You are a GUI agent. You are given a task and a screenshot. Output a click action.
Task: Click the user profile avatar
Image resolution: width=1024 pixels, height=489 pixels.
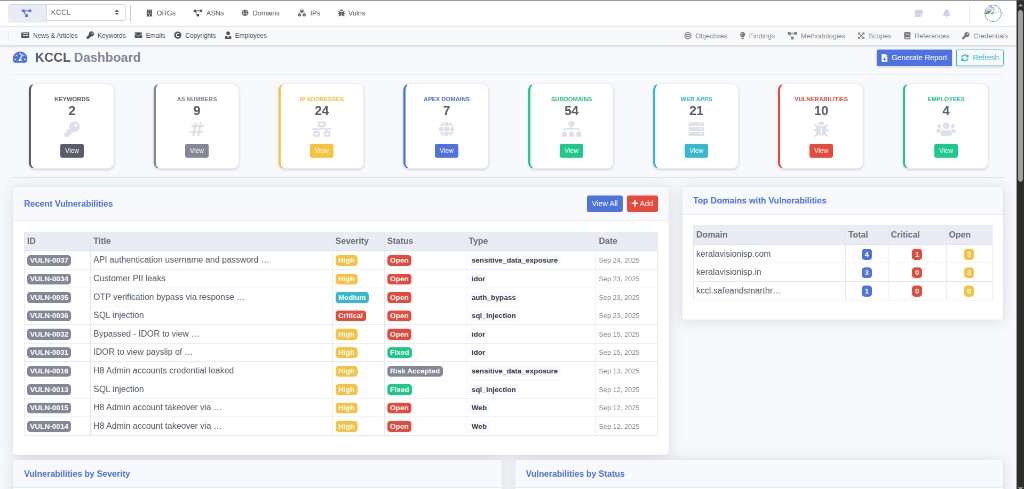point(993,13)
